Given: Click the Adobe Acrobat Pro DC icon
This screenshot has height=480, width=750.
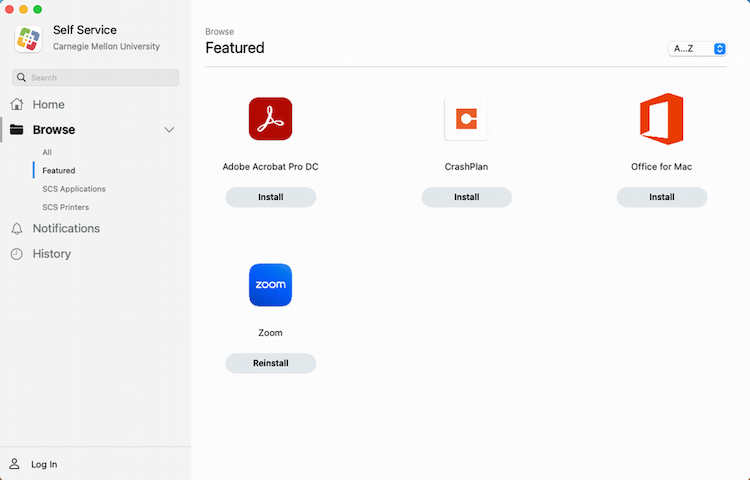Looking at the screenshot, I should coord(270,119).
